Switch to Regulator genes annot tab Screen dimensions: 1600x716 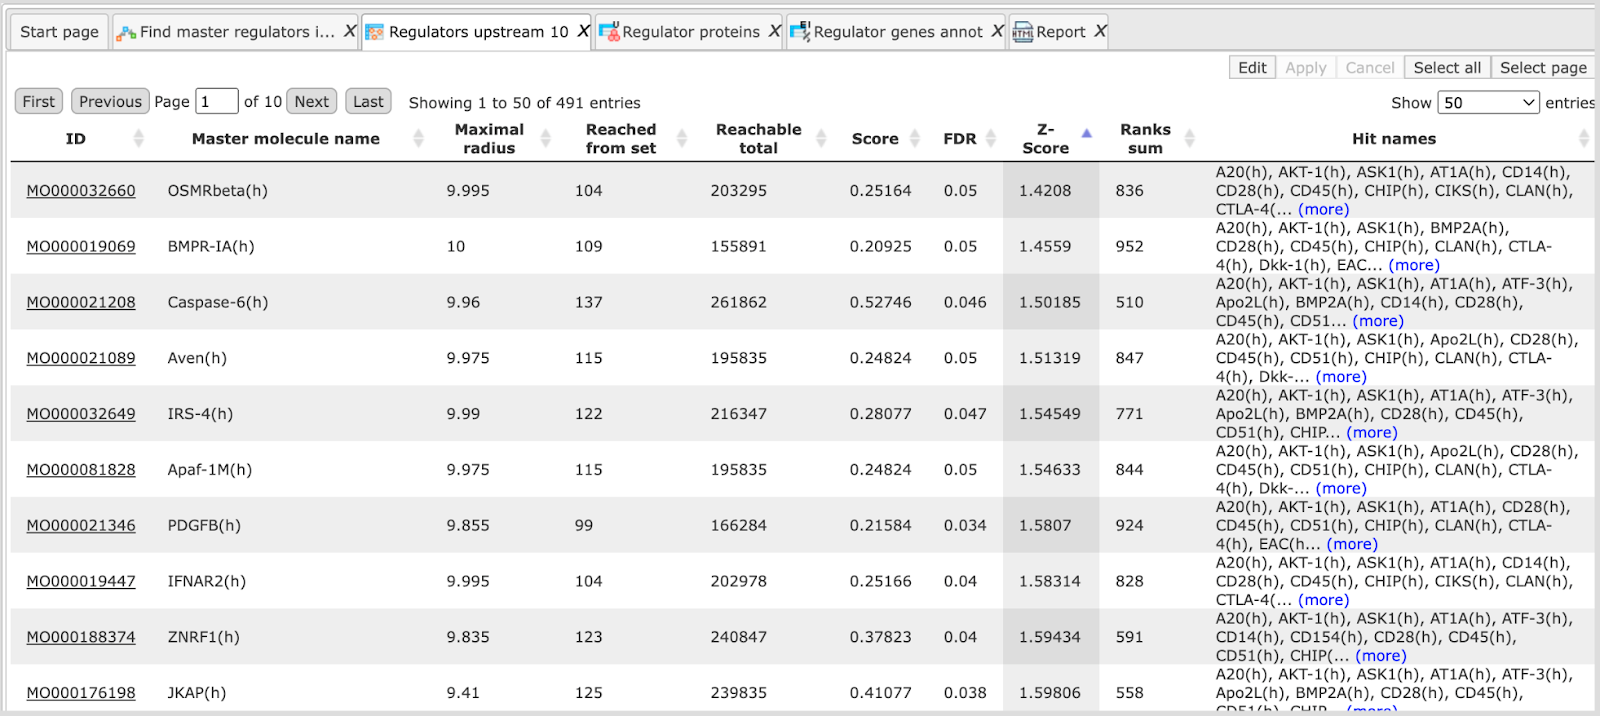pos(898,32)
